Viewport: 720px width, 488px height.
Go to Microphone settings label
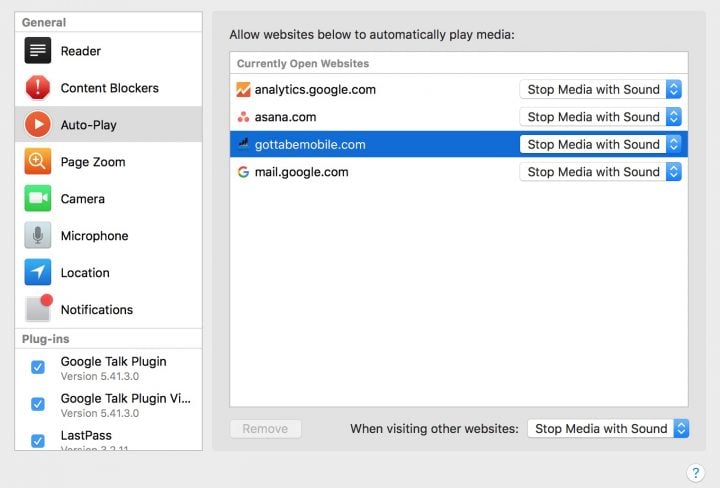click(95, 236)
